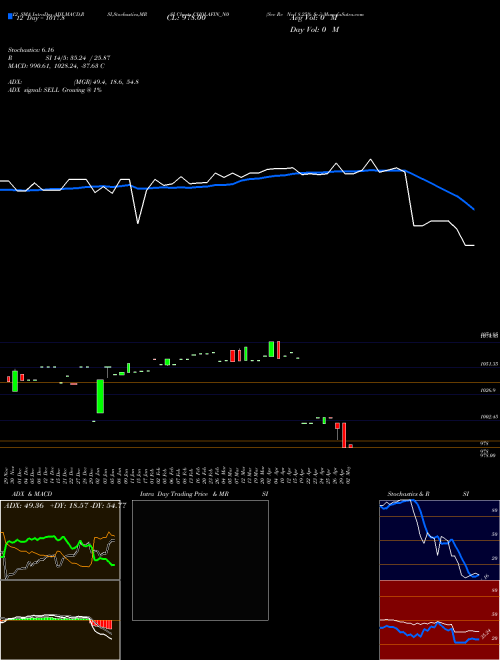The width and height of the screenshot is (500, 660).
Task: Click the MACD histogram chart with red bars
Action: coord(60,620)
